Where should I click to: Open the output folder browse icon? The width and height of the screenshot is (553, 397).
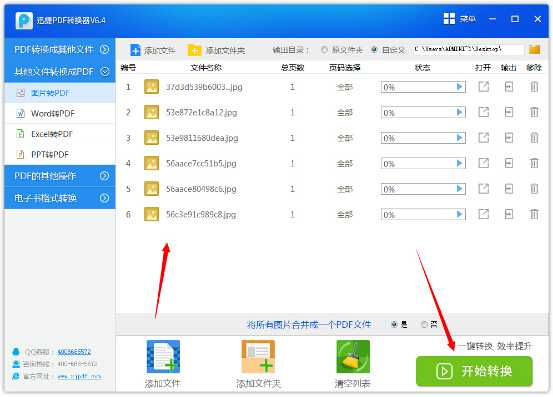(x=534, y=49)
